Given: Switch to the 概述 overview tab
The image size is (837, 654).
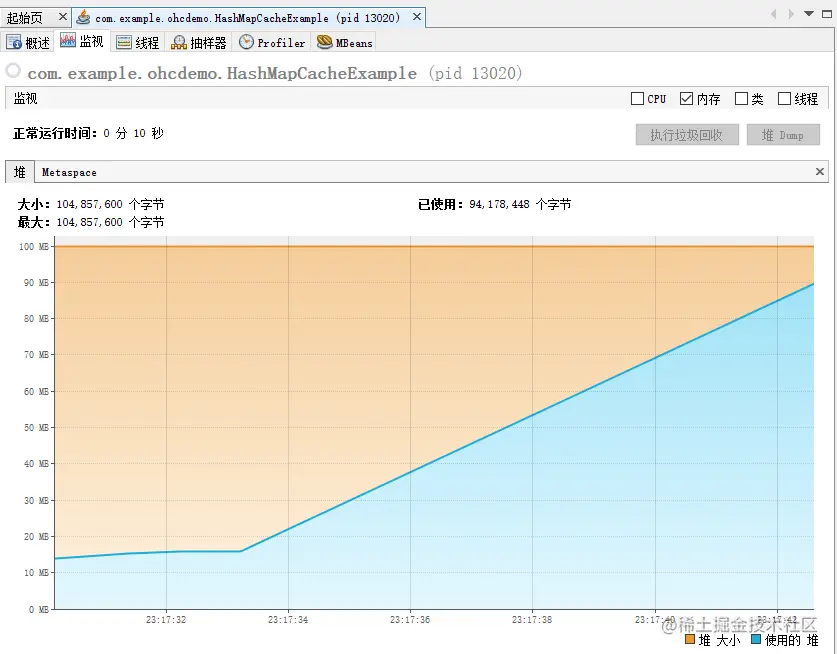Looking at the screenshot, I should pyautogui.click(x=28, y=42).
